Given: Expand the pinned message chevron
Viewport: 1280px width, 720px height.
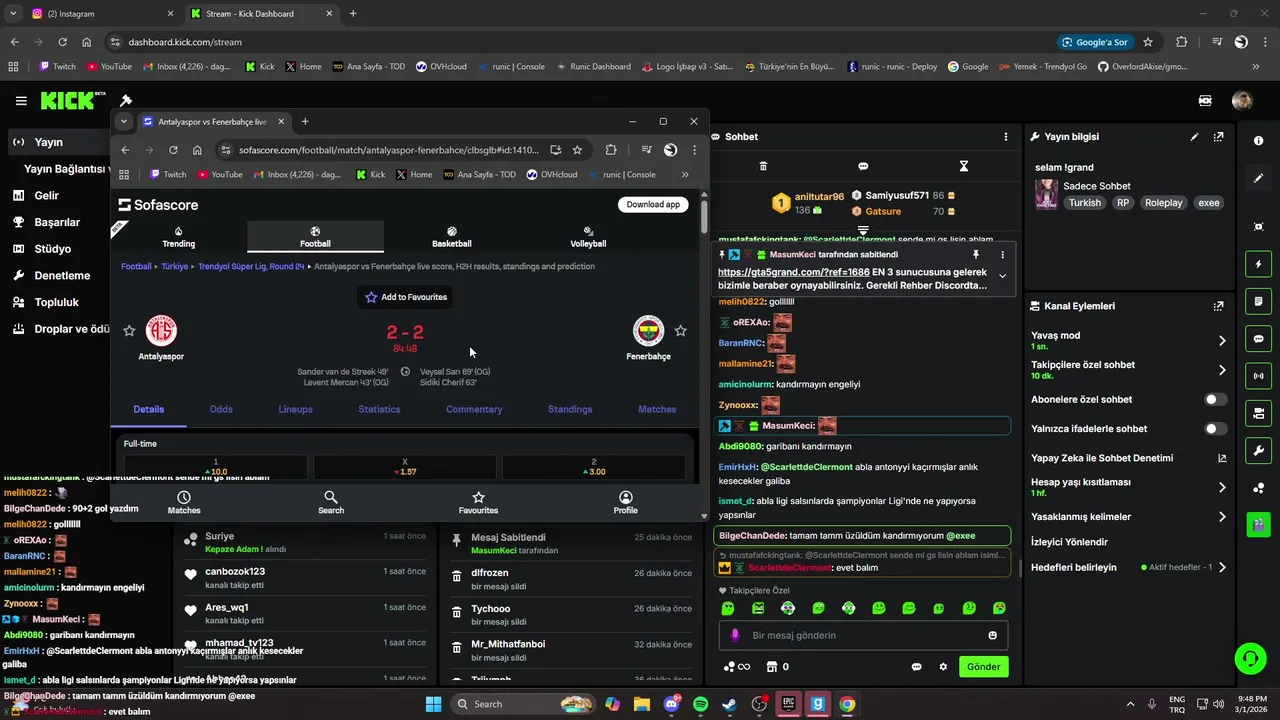Looking at the screenshot, I should (x=1002, y=276).
